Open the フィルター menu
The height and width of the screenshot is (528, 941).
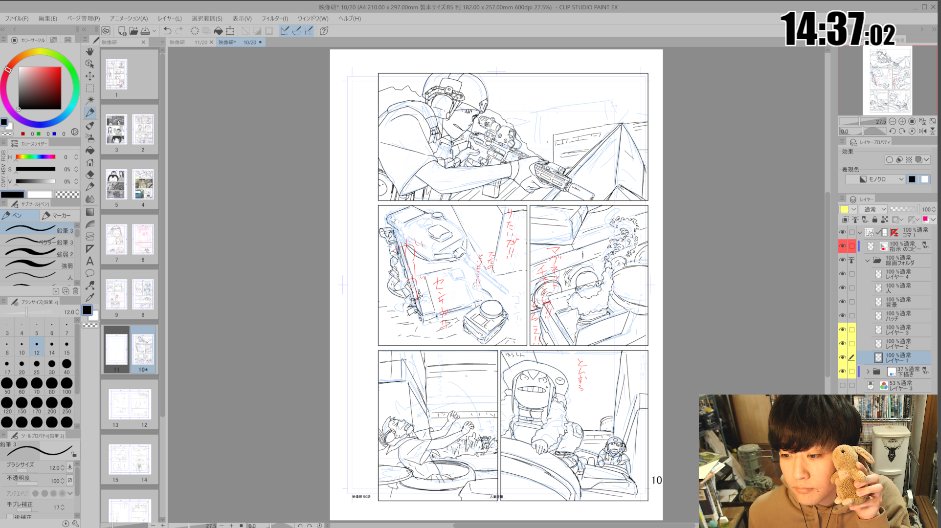pyautogui.click(x=274, y=19)
